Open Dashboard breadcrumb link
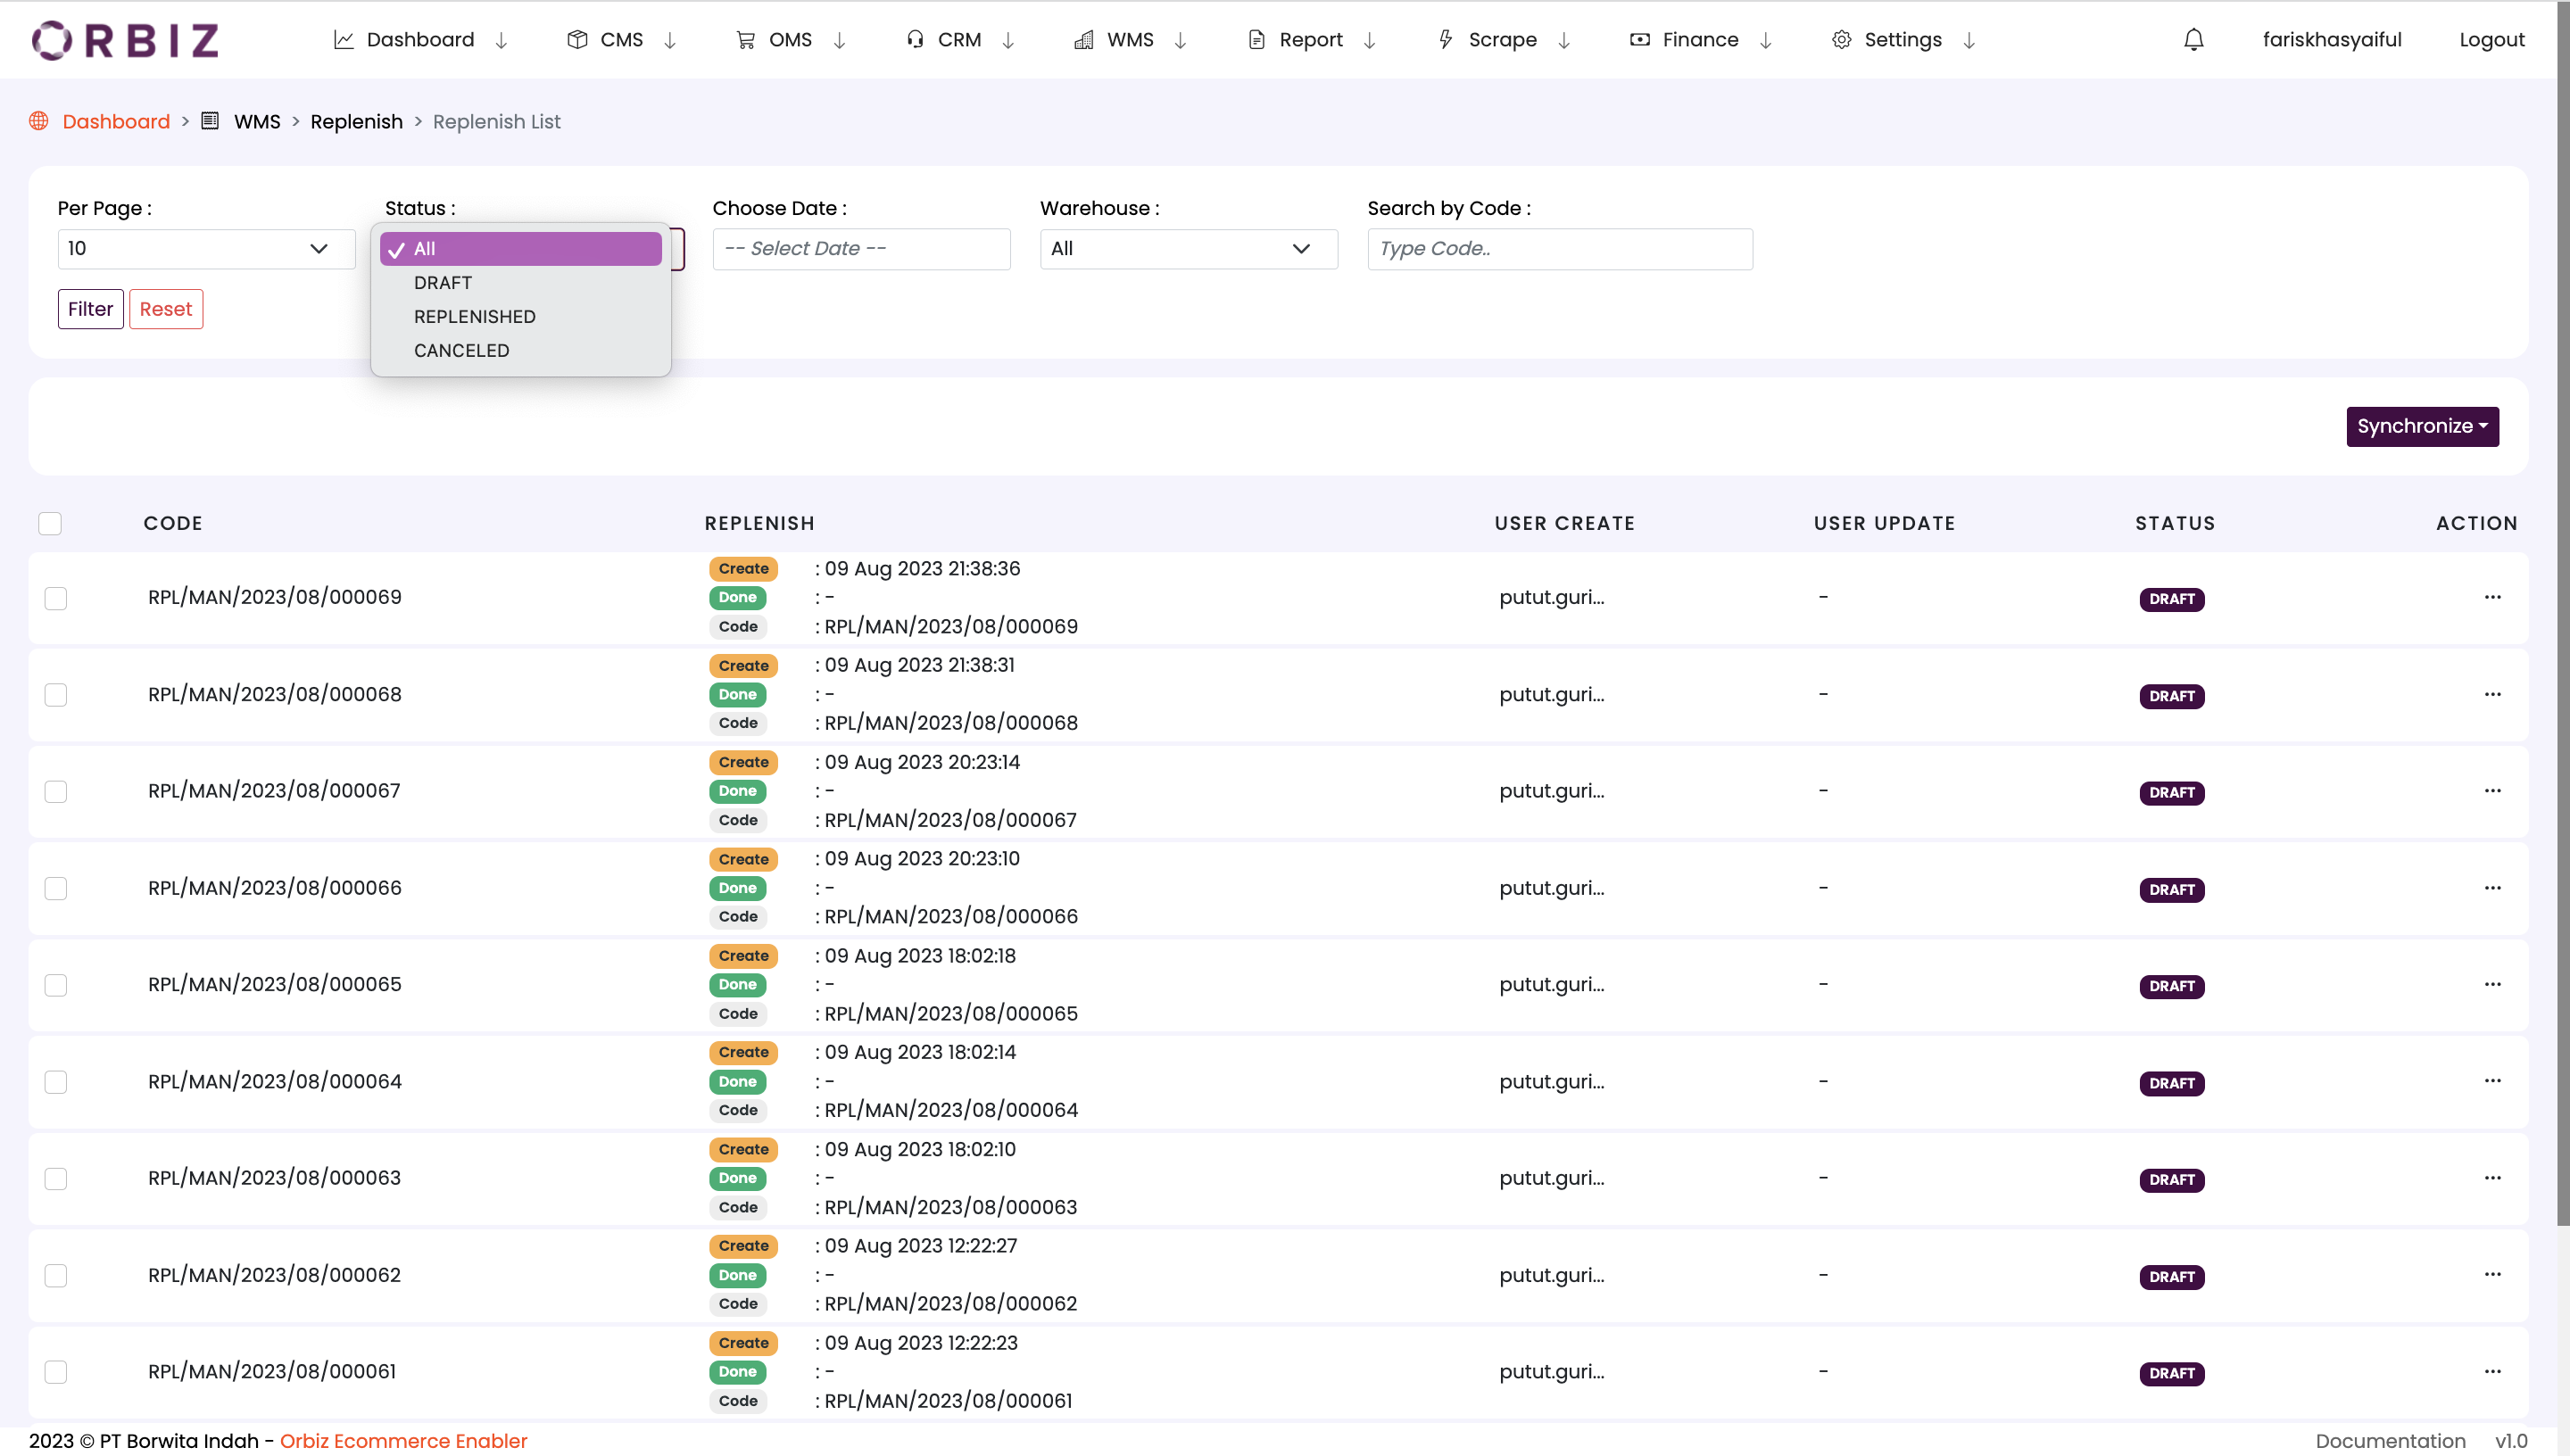Viewport: 2570px width, 1456px height. [x=116, y=121]
